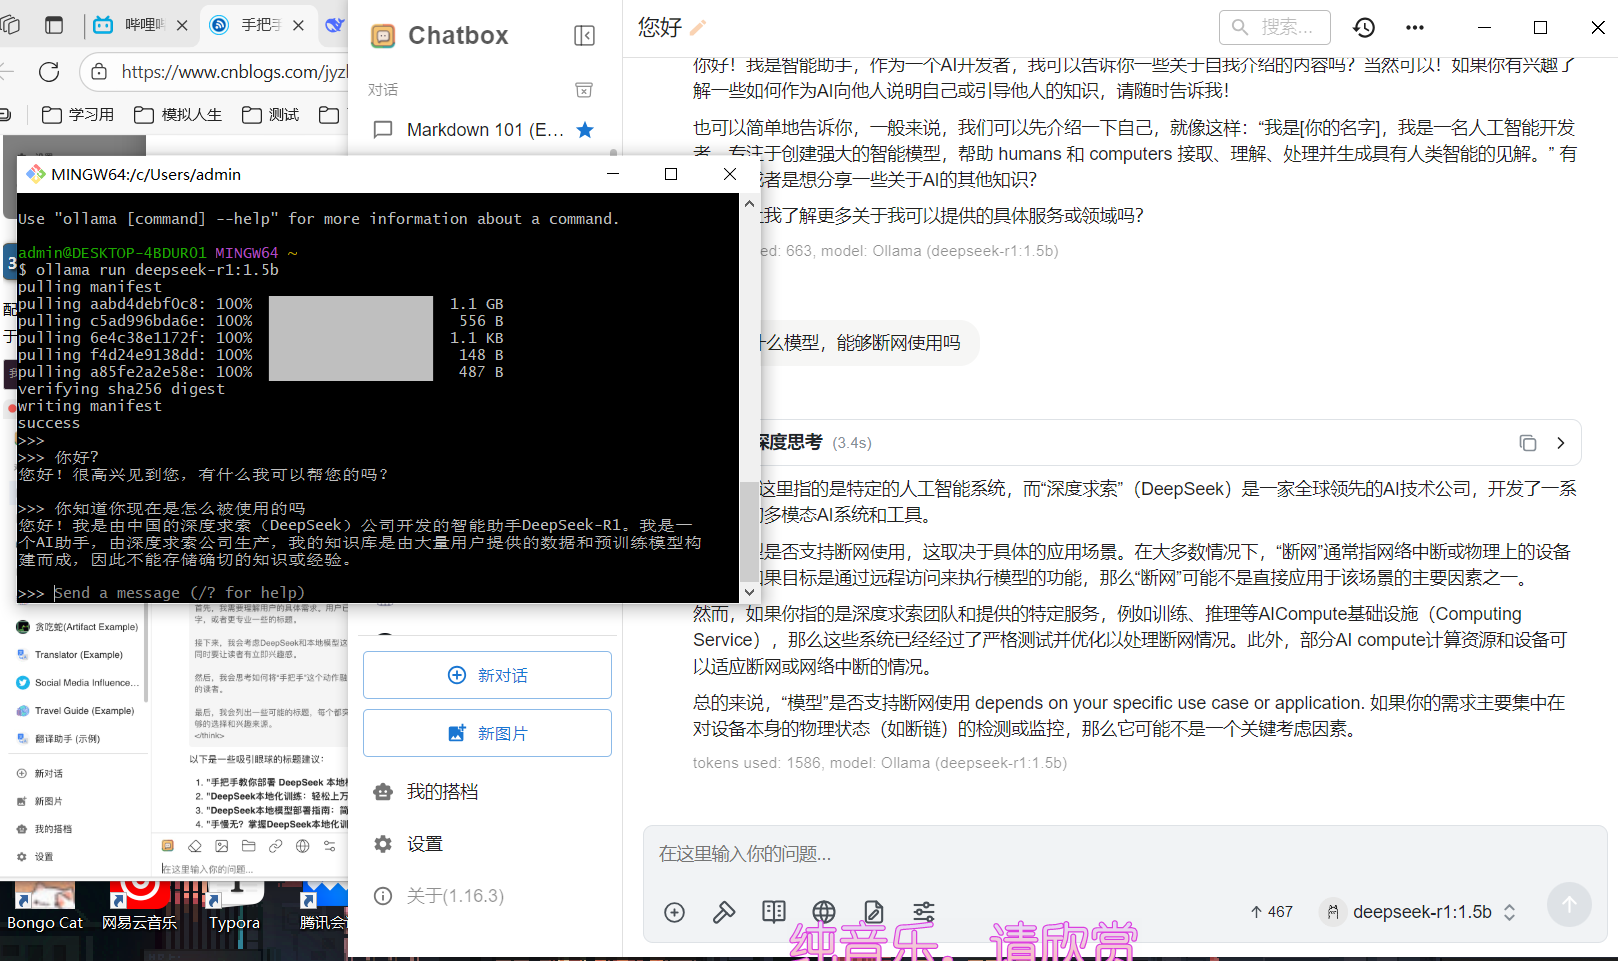Image resolution: width=1618 pixels, height=961 pixels.
Task: Open the three-dot more options menu
Action: coord(1414,28)
